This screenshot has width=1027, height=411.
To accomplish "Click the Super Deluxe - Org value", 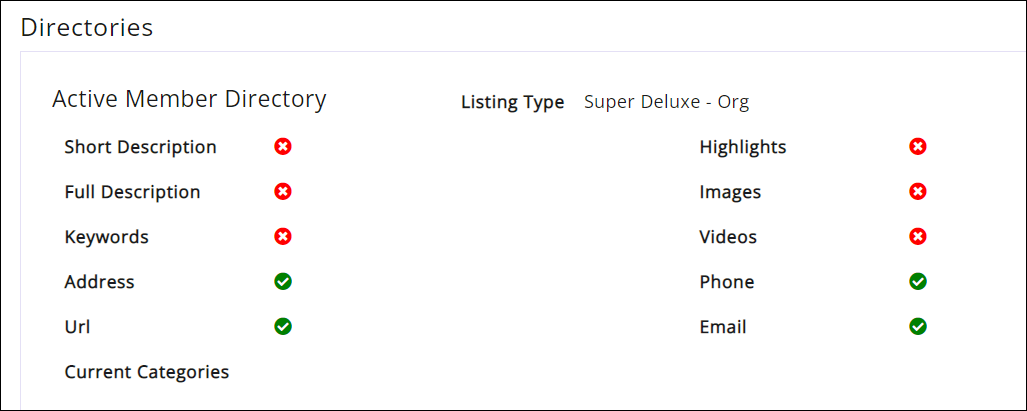I will point(666,102).
